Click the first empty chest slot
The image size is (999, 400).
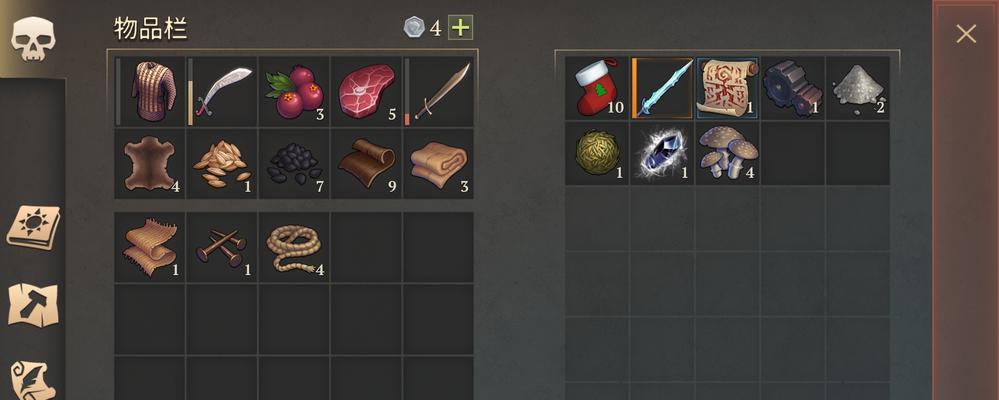[x=792, y=153]
